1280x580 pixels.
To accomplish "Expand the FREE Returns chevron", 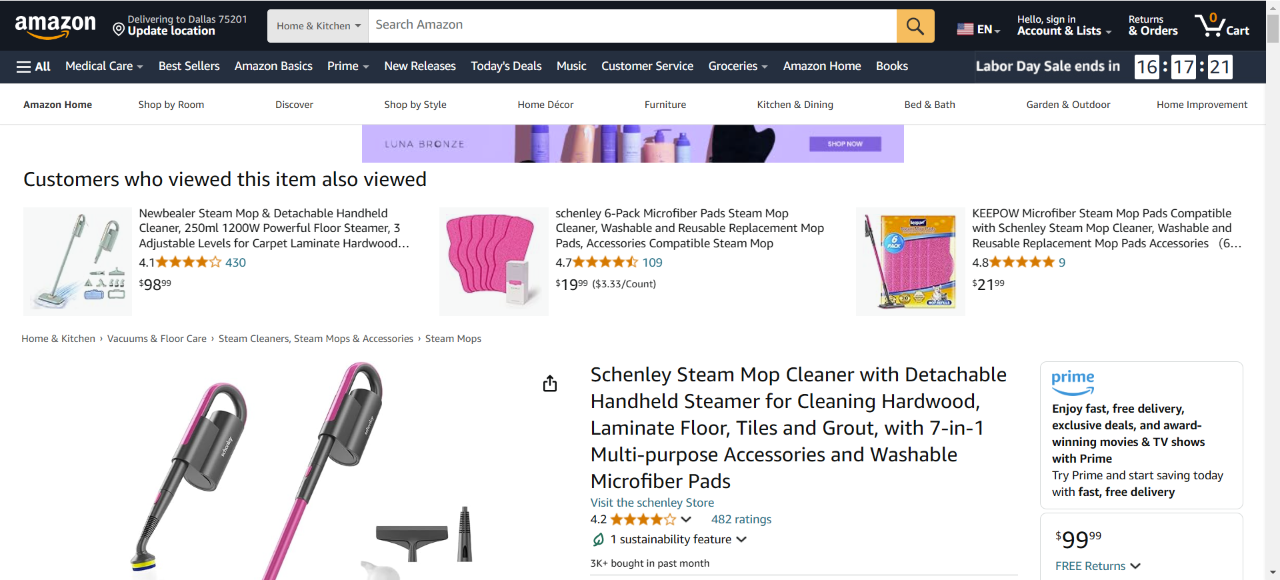I will click(x=1135, y=566).
